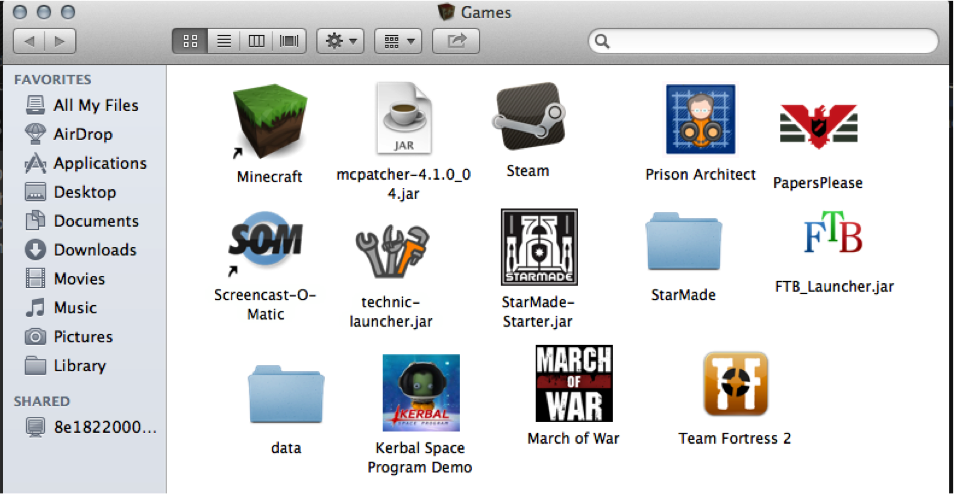Viewport: 954px width, 494px height.
Task: Click the Kerbal Space Program Demo label
Action: (421, 457)
